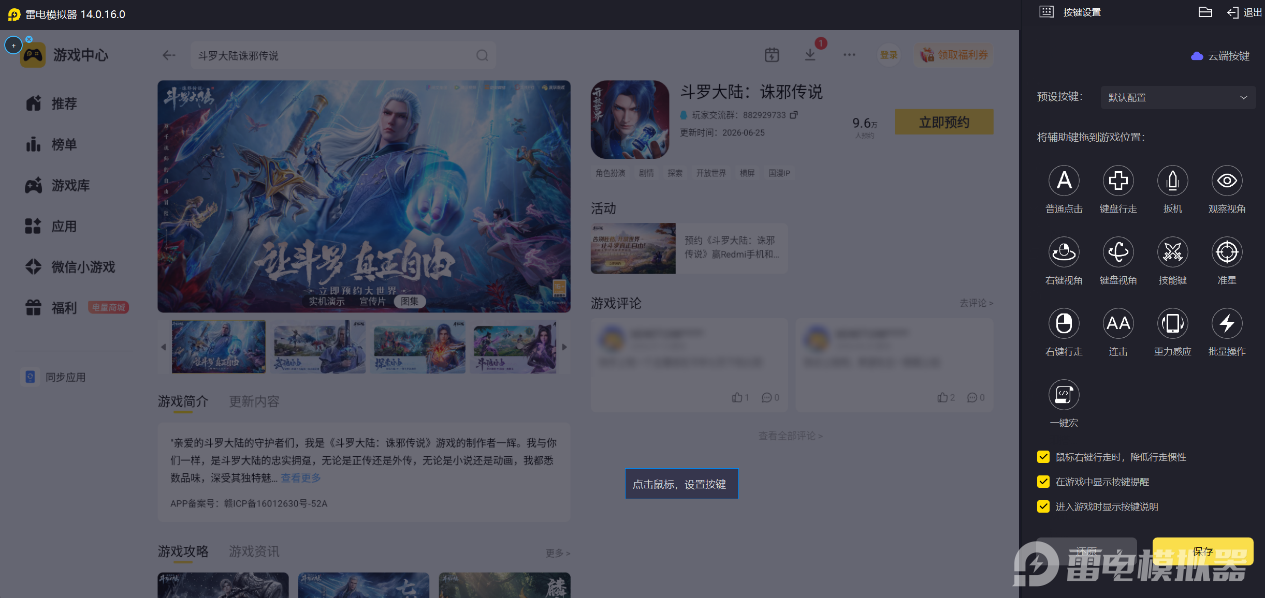Image resolution: width=1265 pixels, height=598 pixels.
Task: Select the 右键视角 right-click view icon
Action: [x=1064, y=252]
